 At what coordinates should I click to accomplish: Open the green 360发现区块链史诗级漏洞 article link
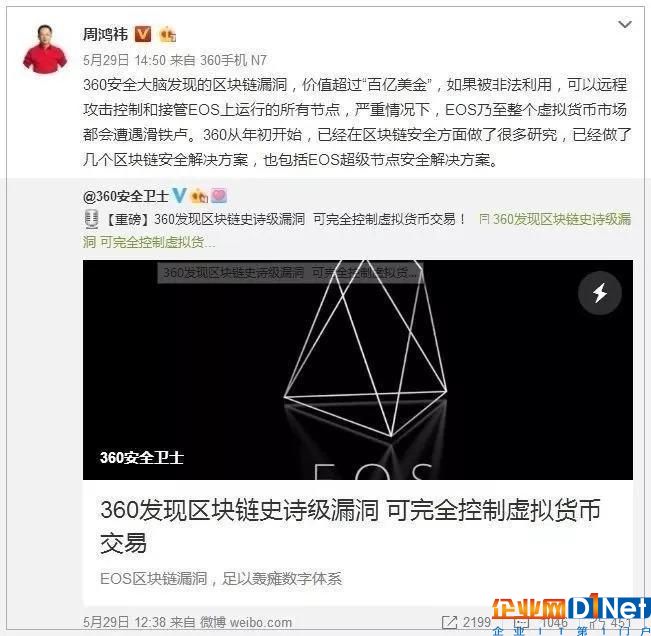coord(555,219)
